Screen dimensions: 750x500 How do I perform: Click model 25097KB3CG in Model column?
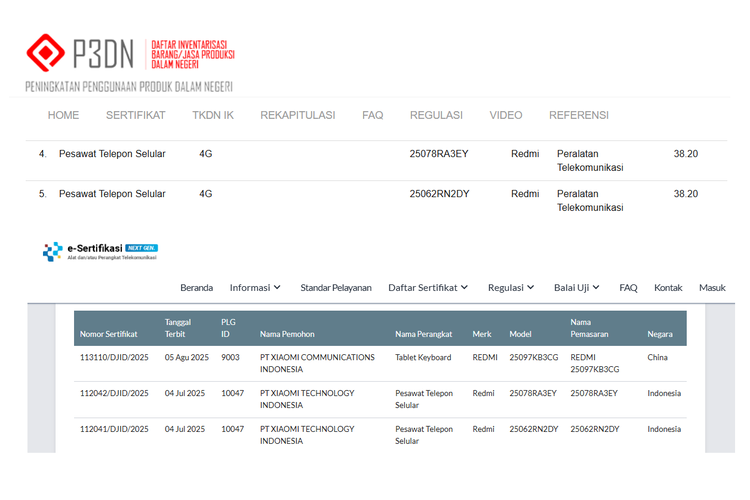533,357
